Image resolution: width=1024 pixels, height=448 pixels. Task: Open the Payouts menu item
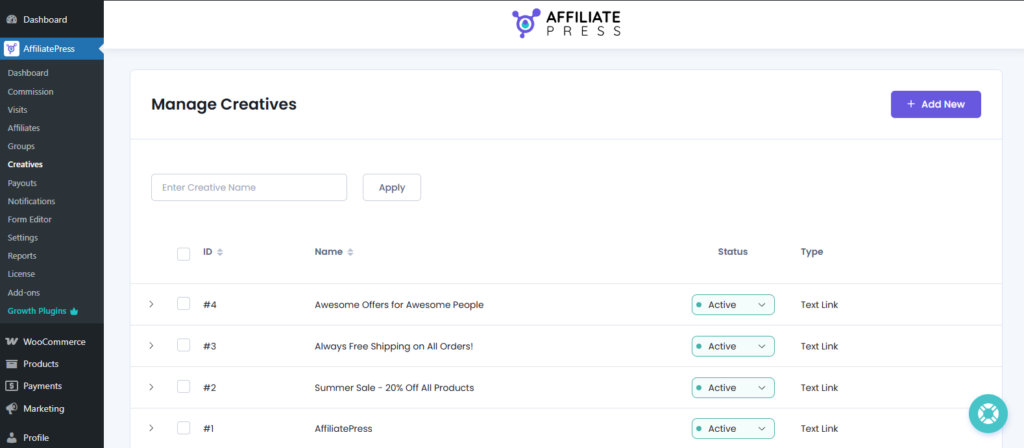click(x=22, y=183)
